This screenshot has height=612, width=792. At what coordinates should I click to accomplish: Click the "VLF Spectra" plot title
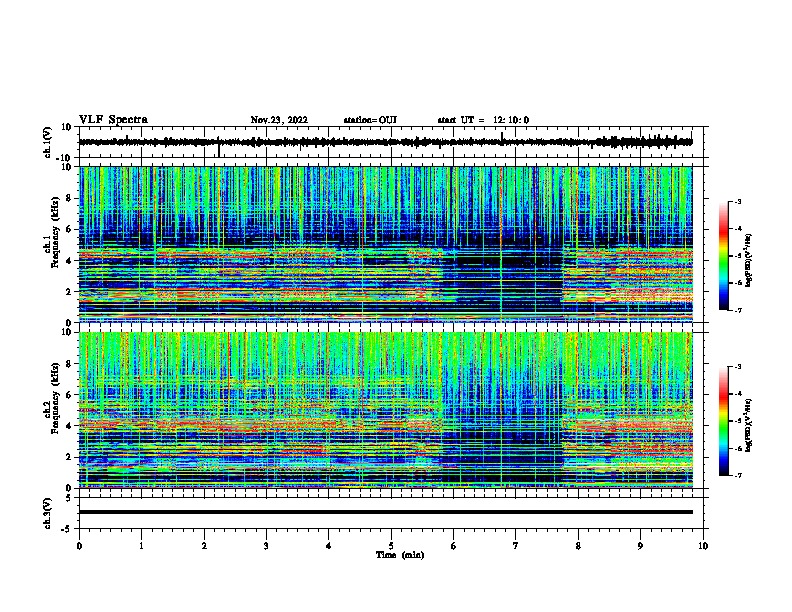113,120
